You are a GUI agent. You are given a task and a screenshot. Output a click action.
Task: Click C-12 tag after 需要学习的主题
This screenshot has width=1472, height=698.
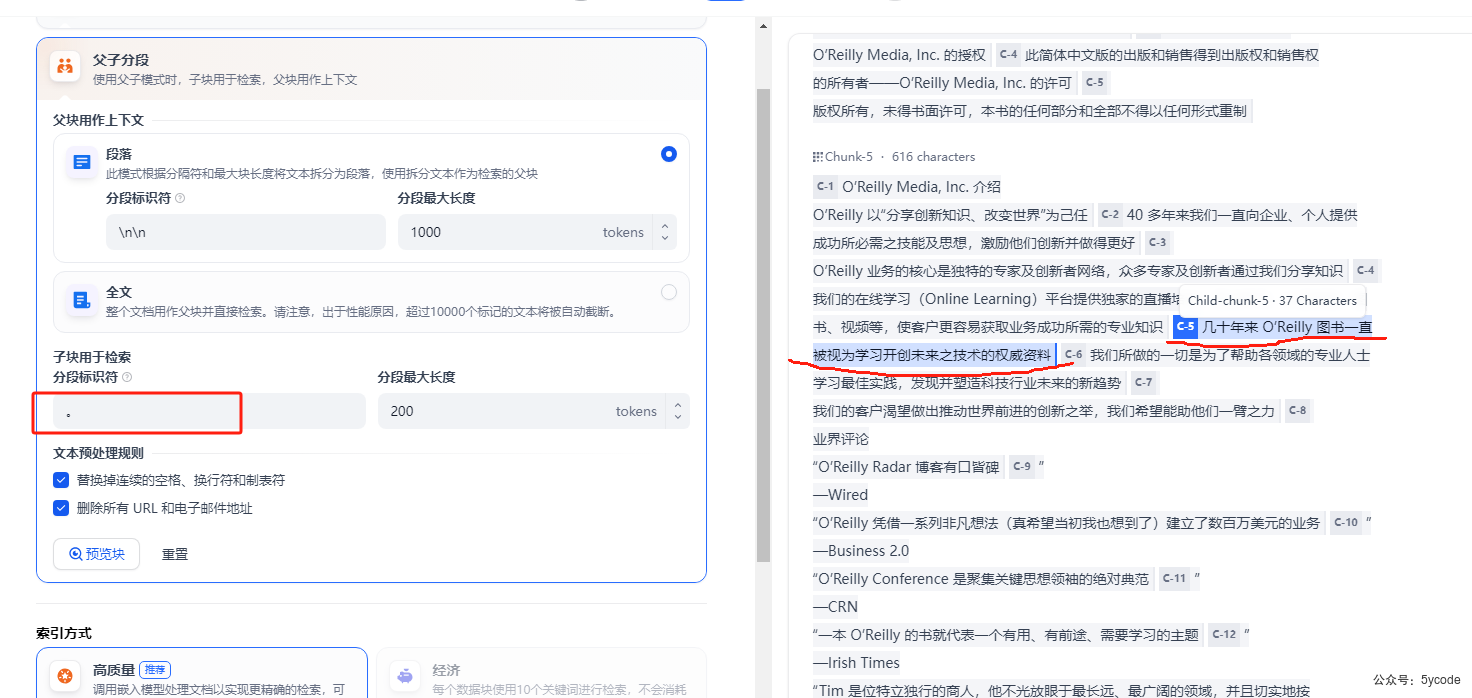(x=1223, y=635)
